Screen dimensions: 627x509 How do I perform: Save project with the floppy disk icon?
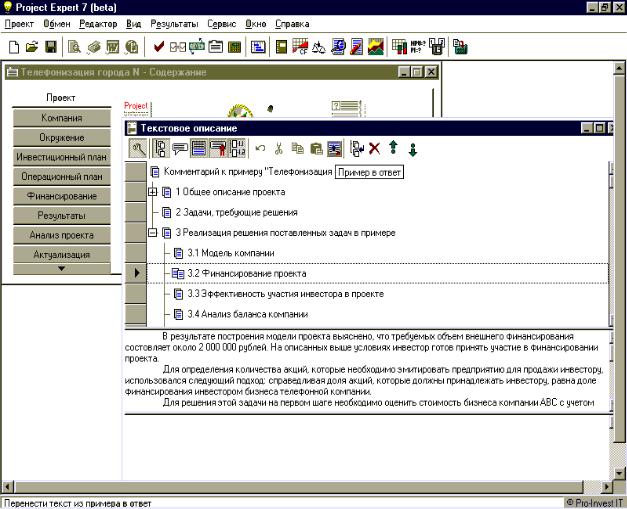click(51, 47)
